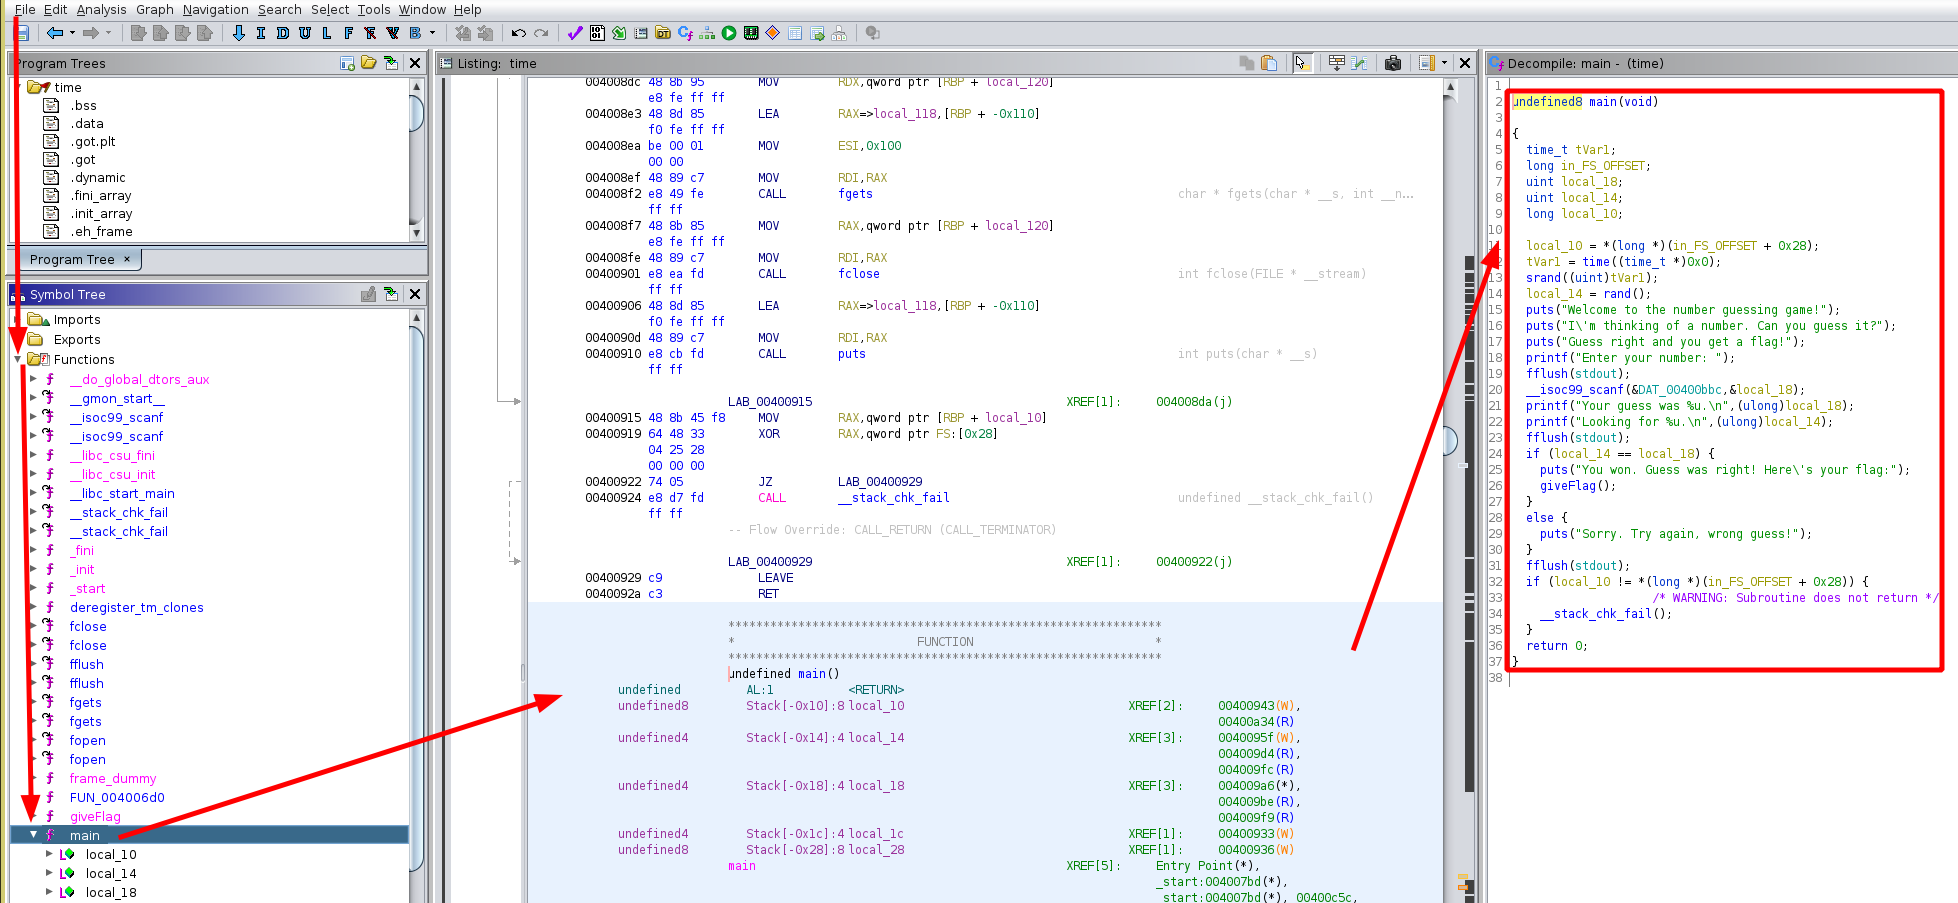Image resolution: width=1958 pixels, height=903 pixels.
Task: Click the __stack_chk_fail call target in Listing
Action: click(x=894, y=498)
